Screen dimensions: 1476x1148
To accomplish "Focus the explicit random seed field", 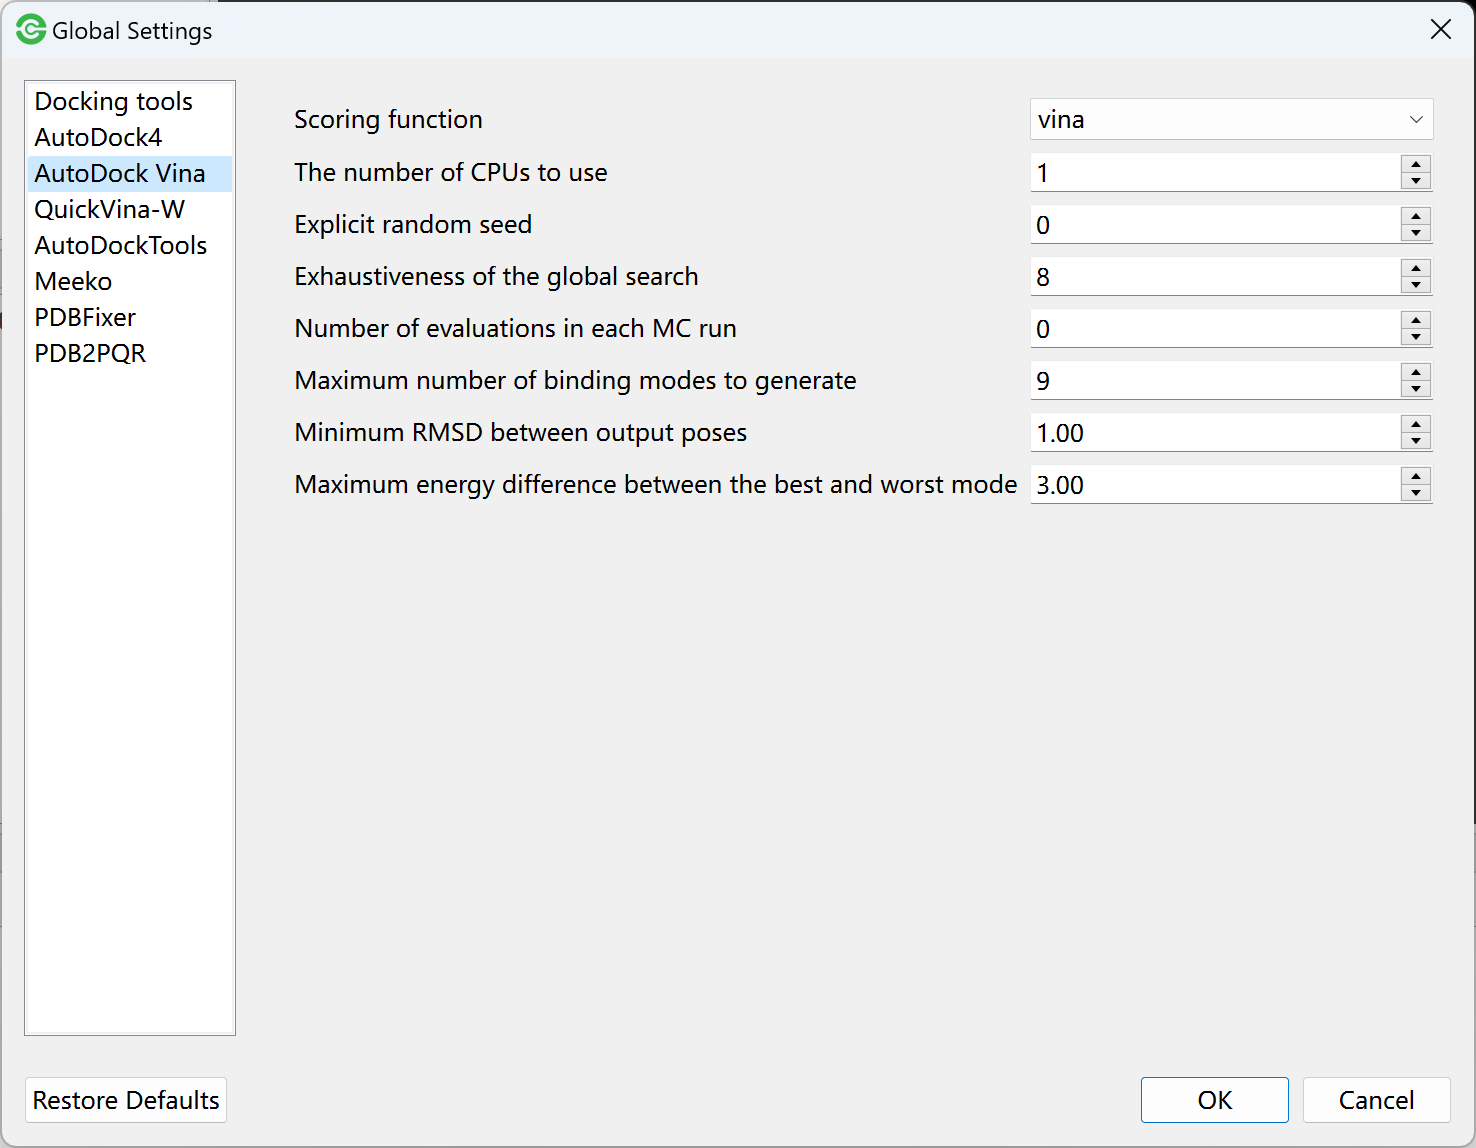I will point(1215,225).
